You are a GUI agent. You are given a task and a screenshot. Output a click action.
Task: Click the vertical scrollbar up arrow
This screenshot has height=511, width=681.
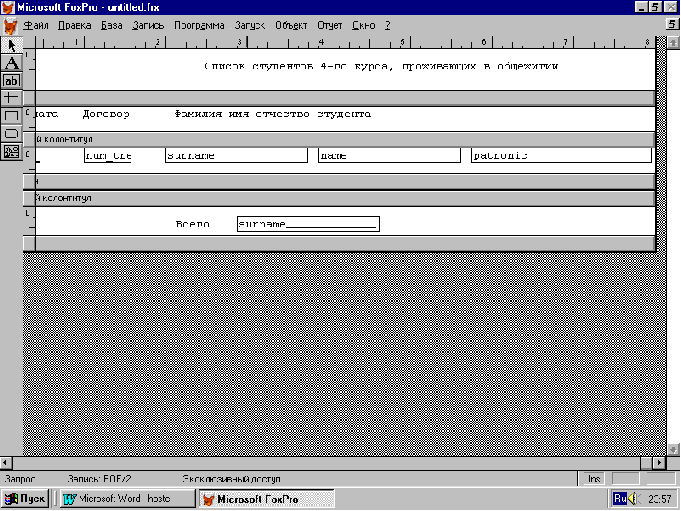click(673, 43)
